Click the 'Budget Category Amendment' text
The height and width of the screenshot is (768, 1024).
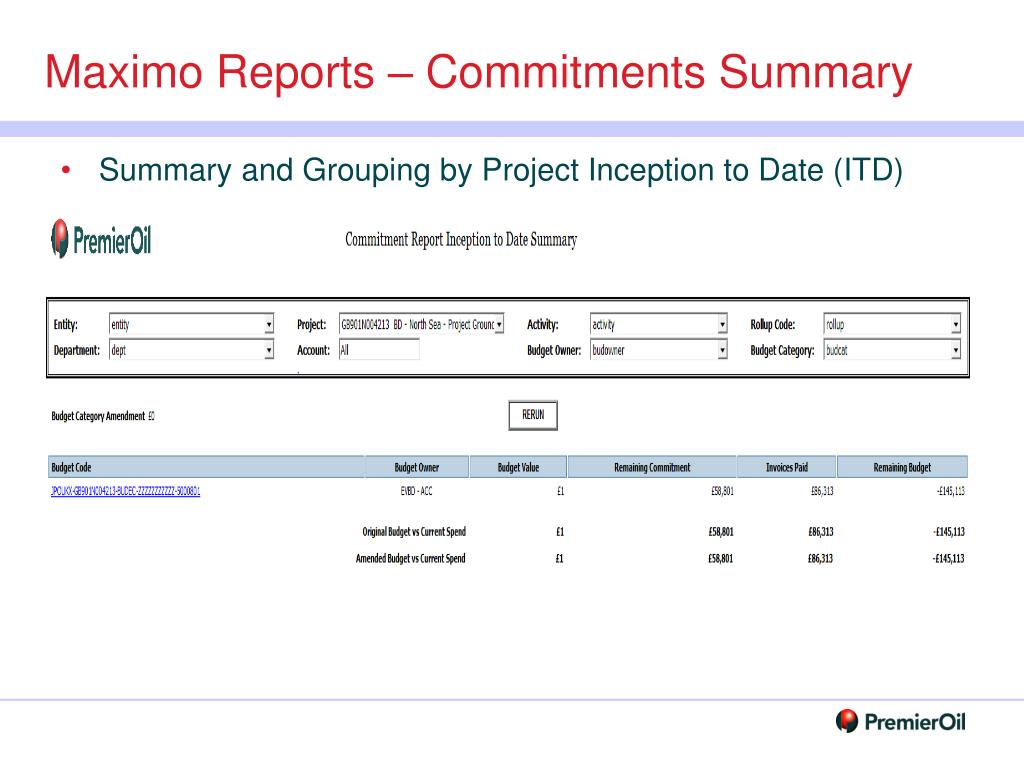click(98, 416)
